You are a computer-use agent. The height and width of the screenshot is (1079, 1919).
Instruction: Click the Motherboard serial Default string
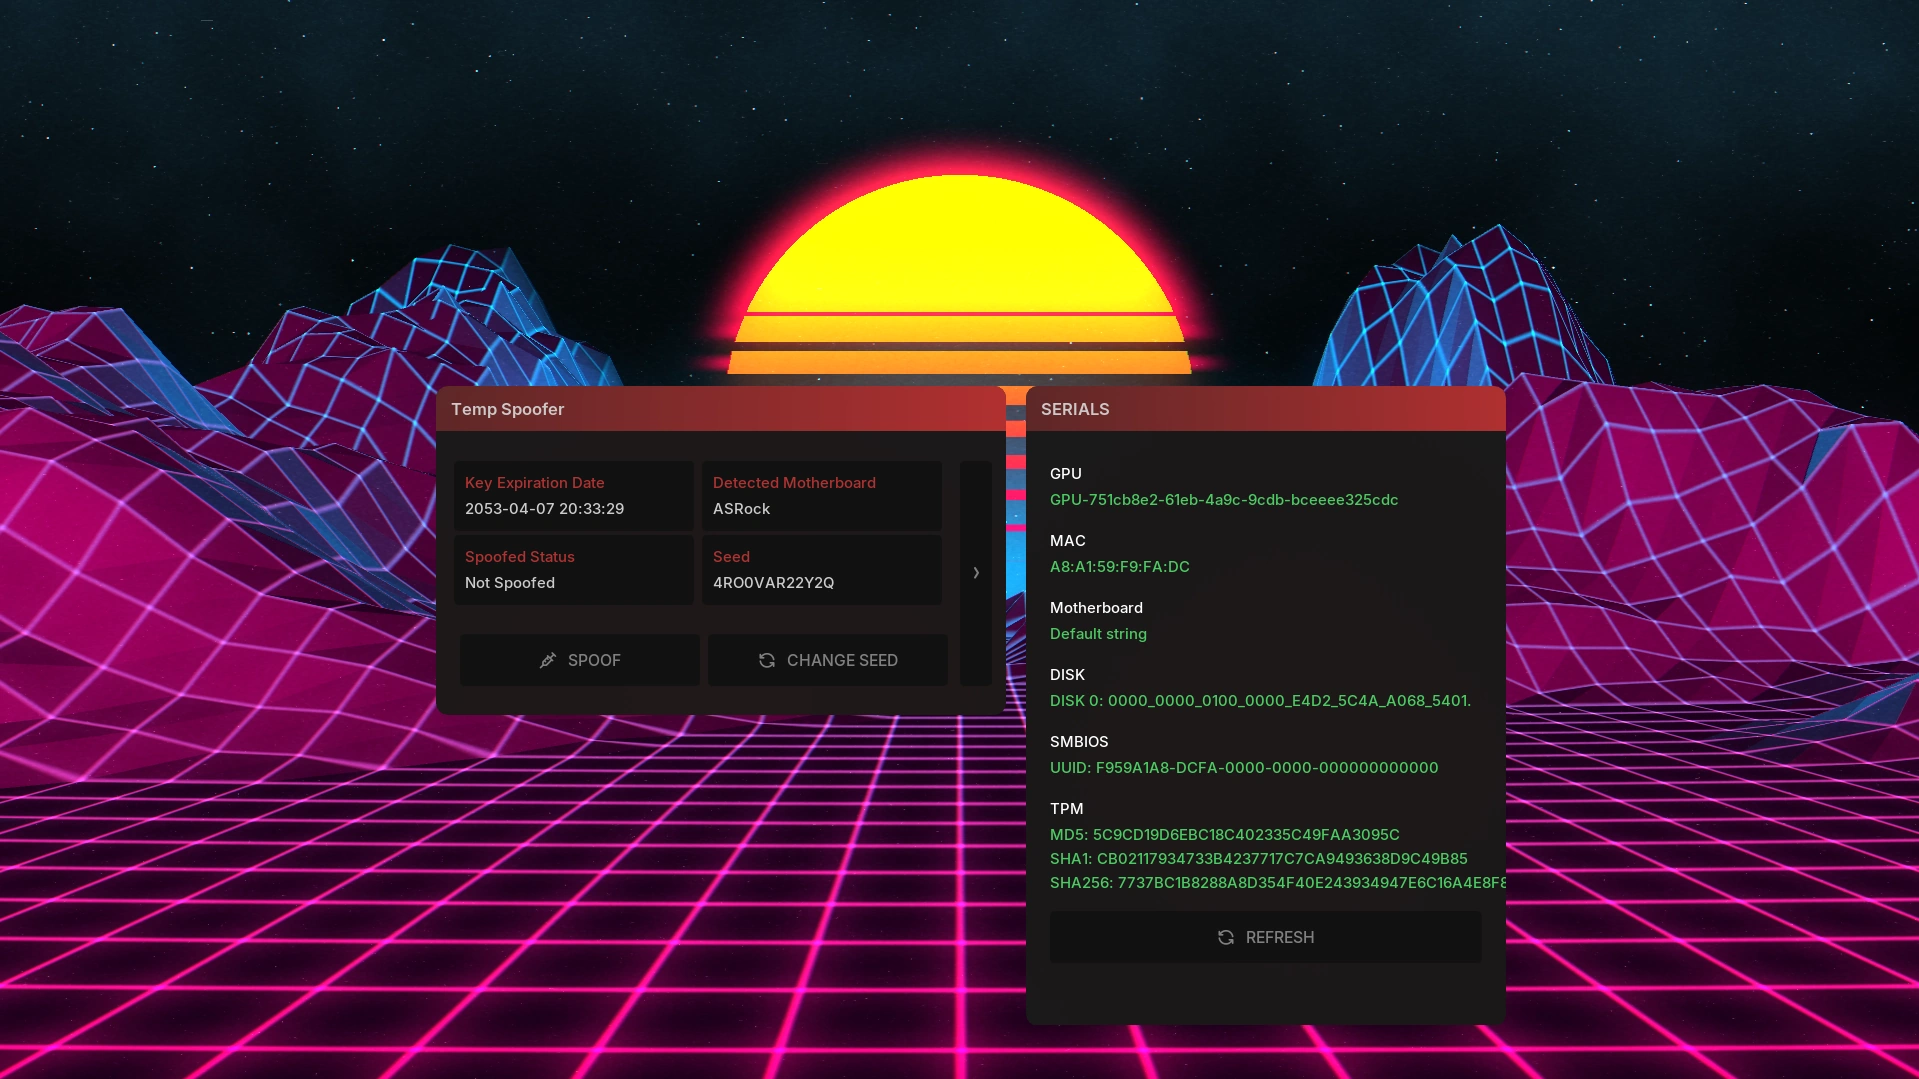[1098, 634]
